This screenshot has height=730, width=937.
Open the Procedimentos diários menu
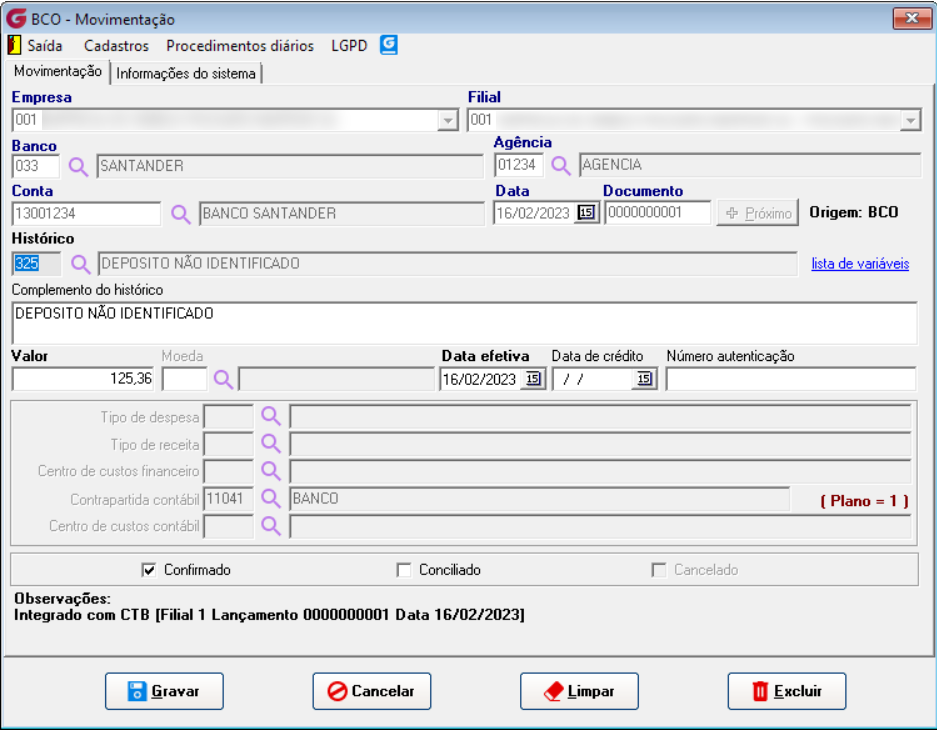pos(240,46)
